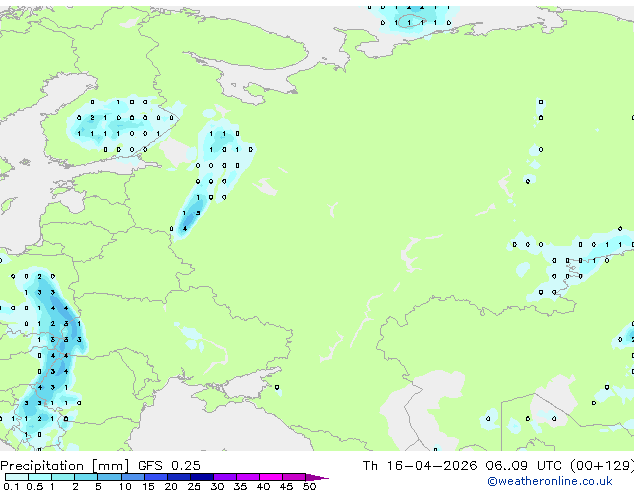Click the 20–25 mm legend swatch
Screen dimensions: 634x490
click(179, 477)
